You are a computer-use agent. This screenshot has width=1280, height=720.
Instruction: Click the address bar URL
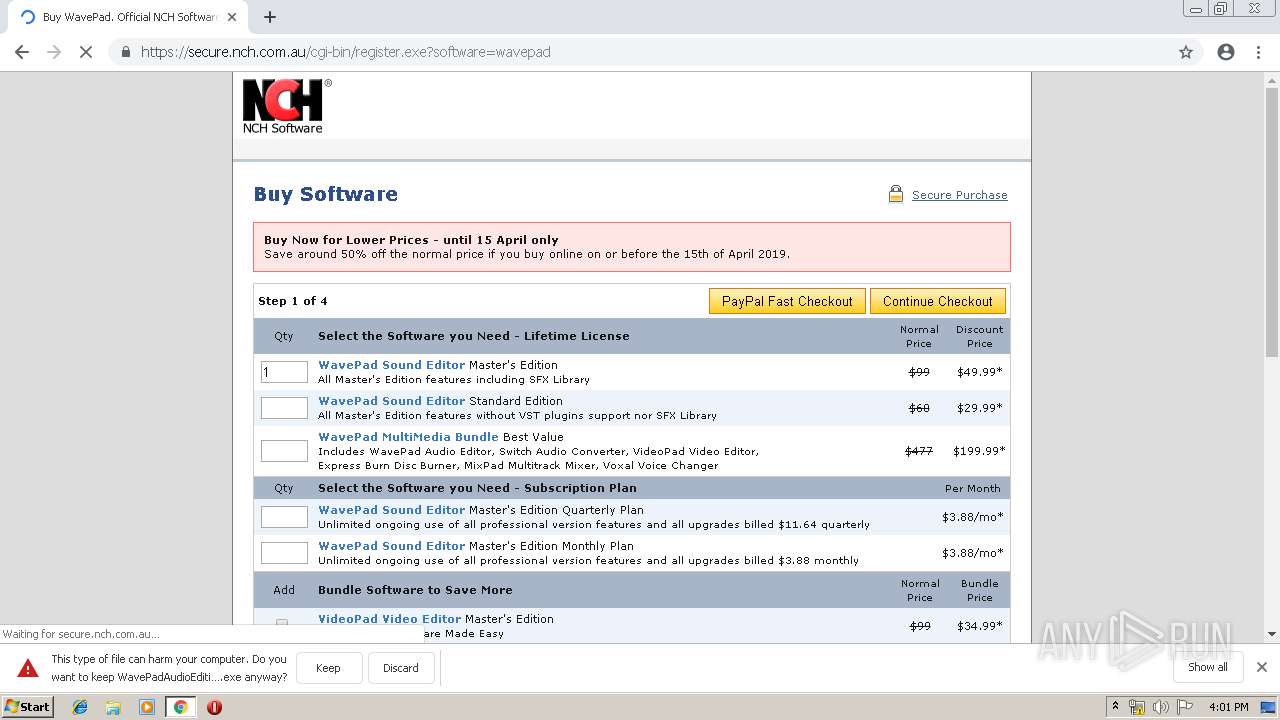345,52
